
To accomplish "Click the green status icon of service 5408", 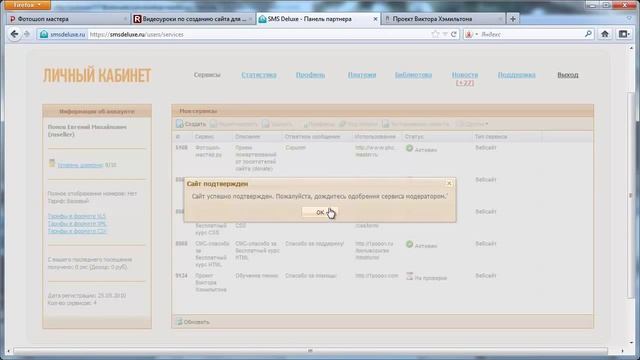I will click(x=409, y=149).
